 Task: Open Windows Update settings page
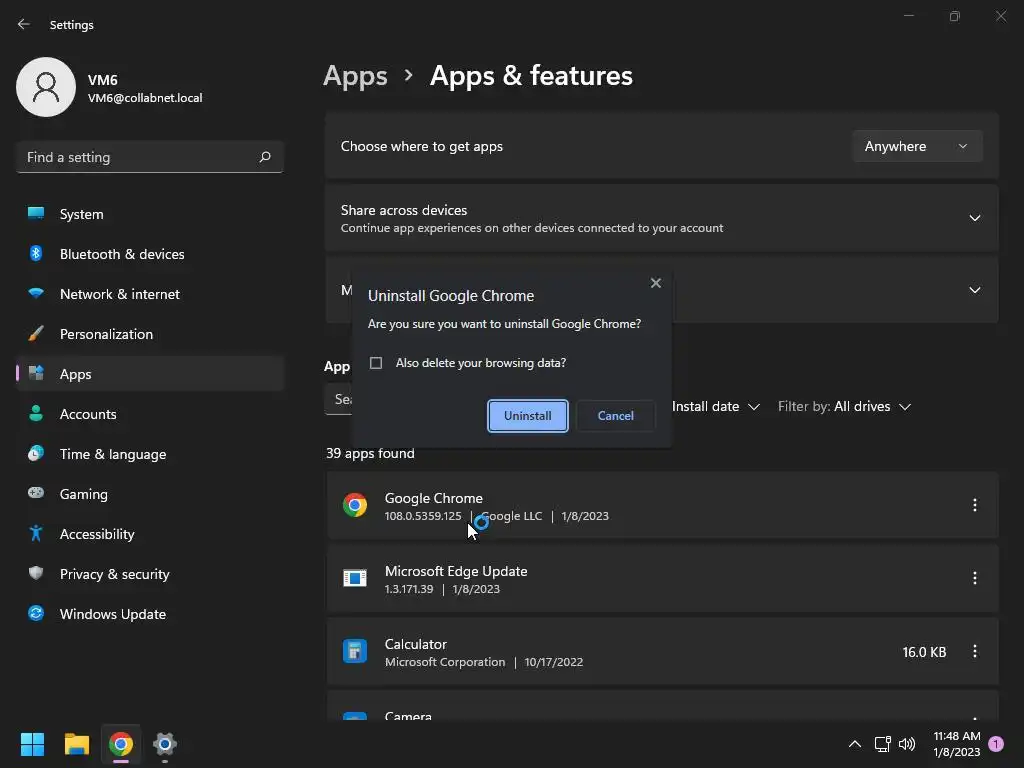coord(112,614)
